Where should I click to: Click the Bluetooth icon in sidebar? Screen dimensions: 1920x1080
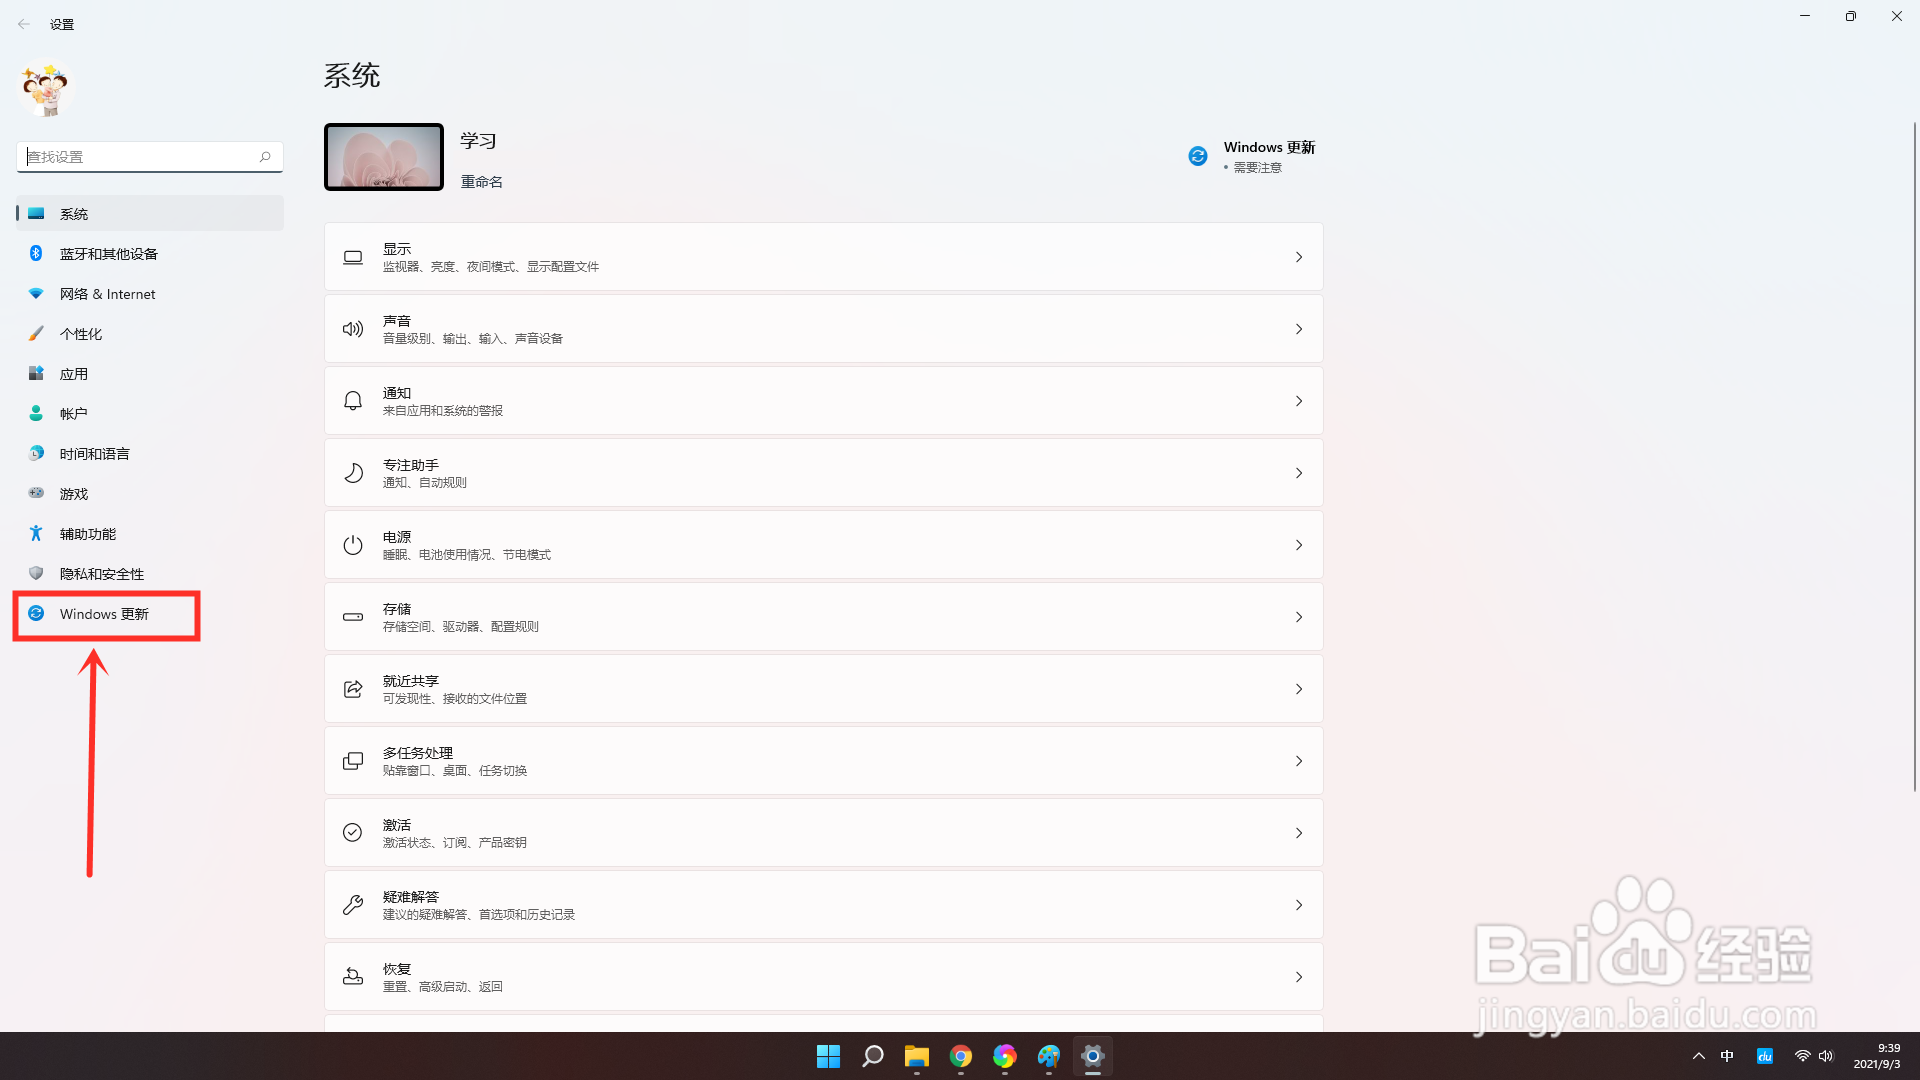coord(36,253)
